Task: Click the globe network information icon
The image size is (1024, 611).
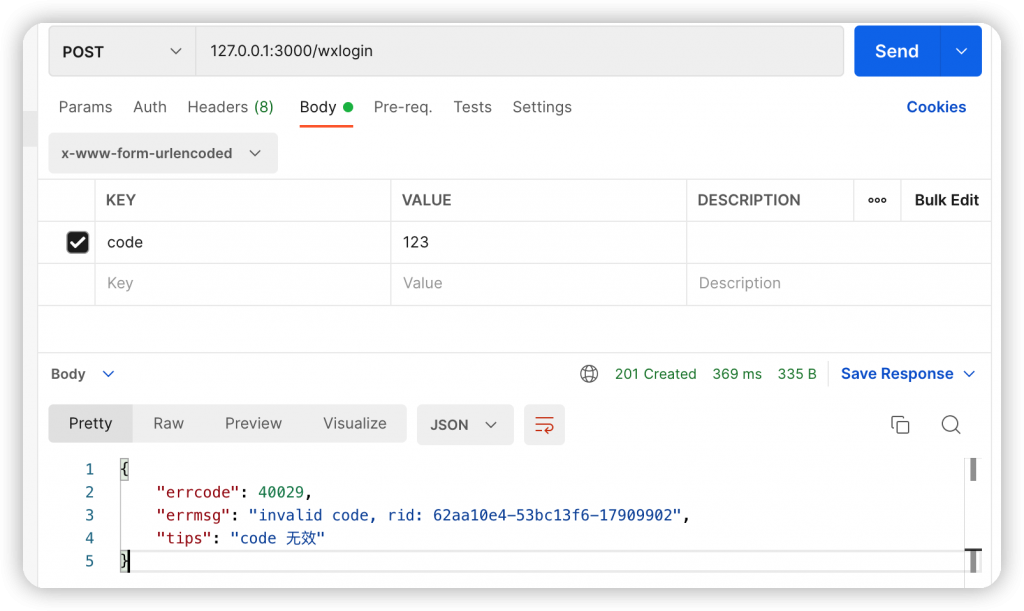Action: coord(589,374)
